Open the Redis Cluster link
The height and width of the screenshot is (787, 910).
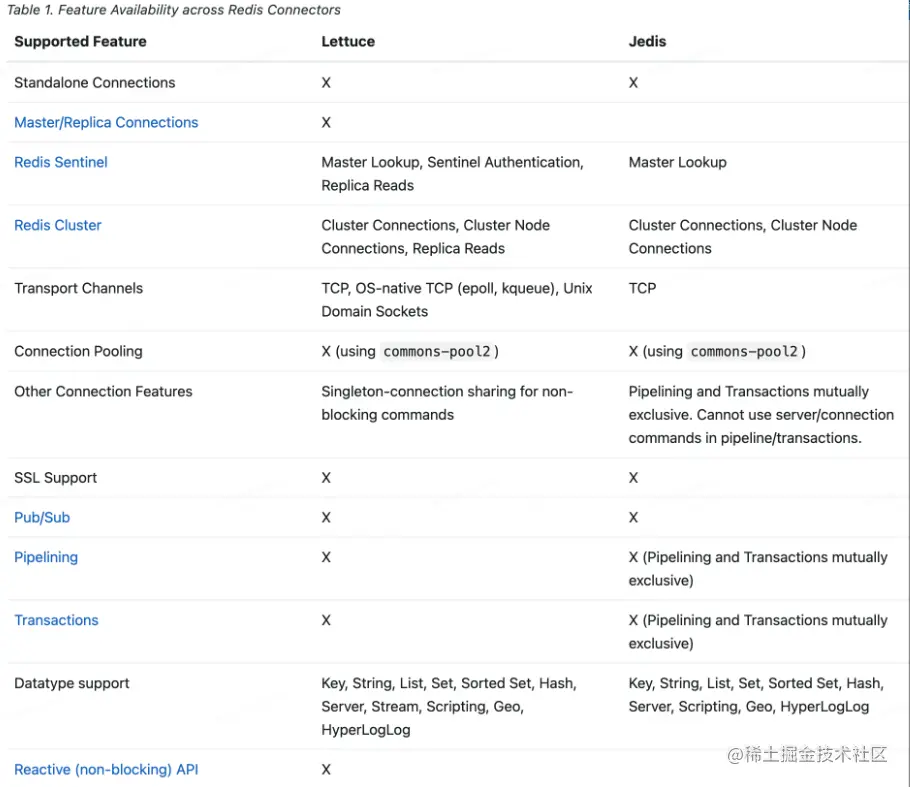58,225
